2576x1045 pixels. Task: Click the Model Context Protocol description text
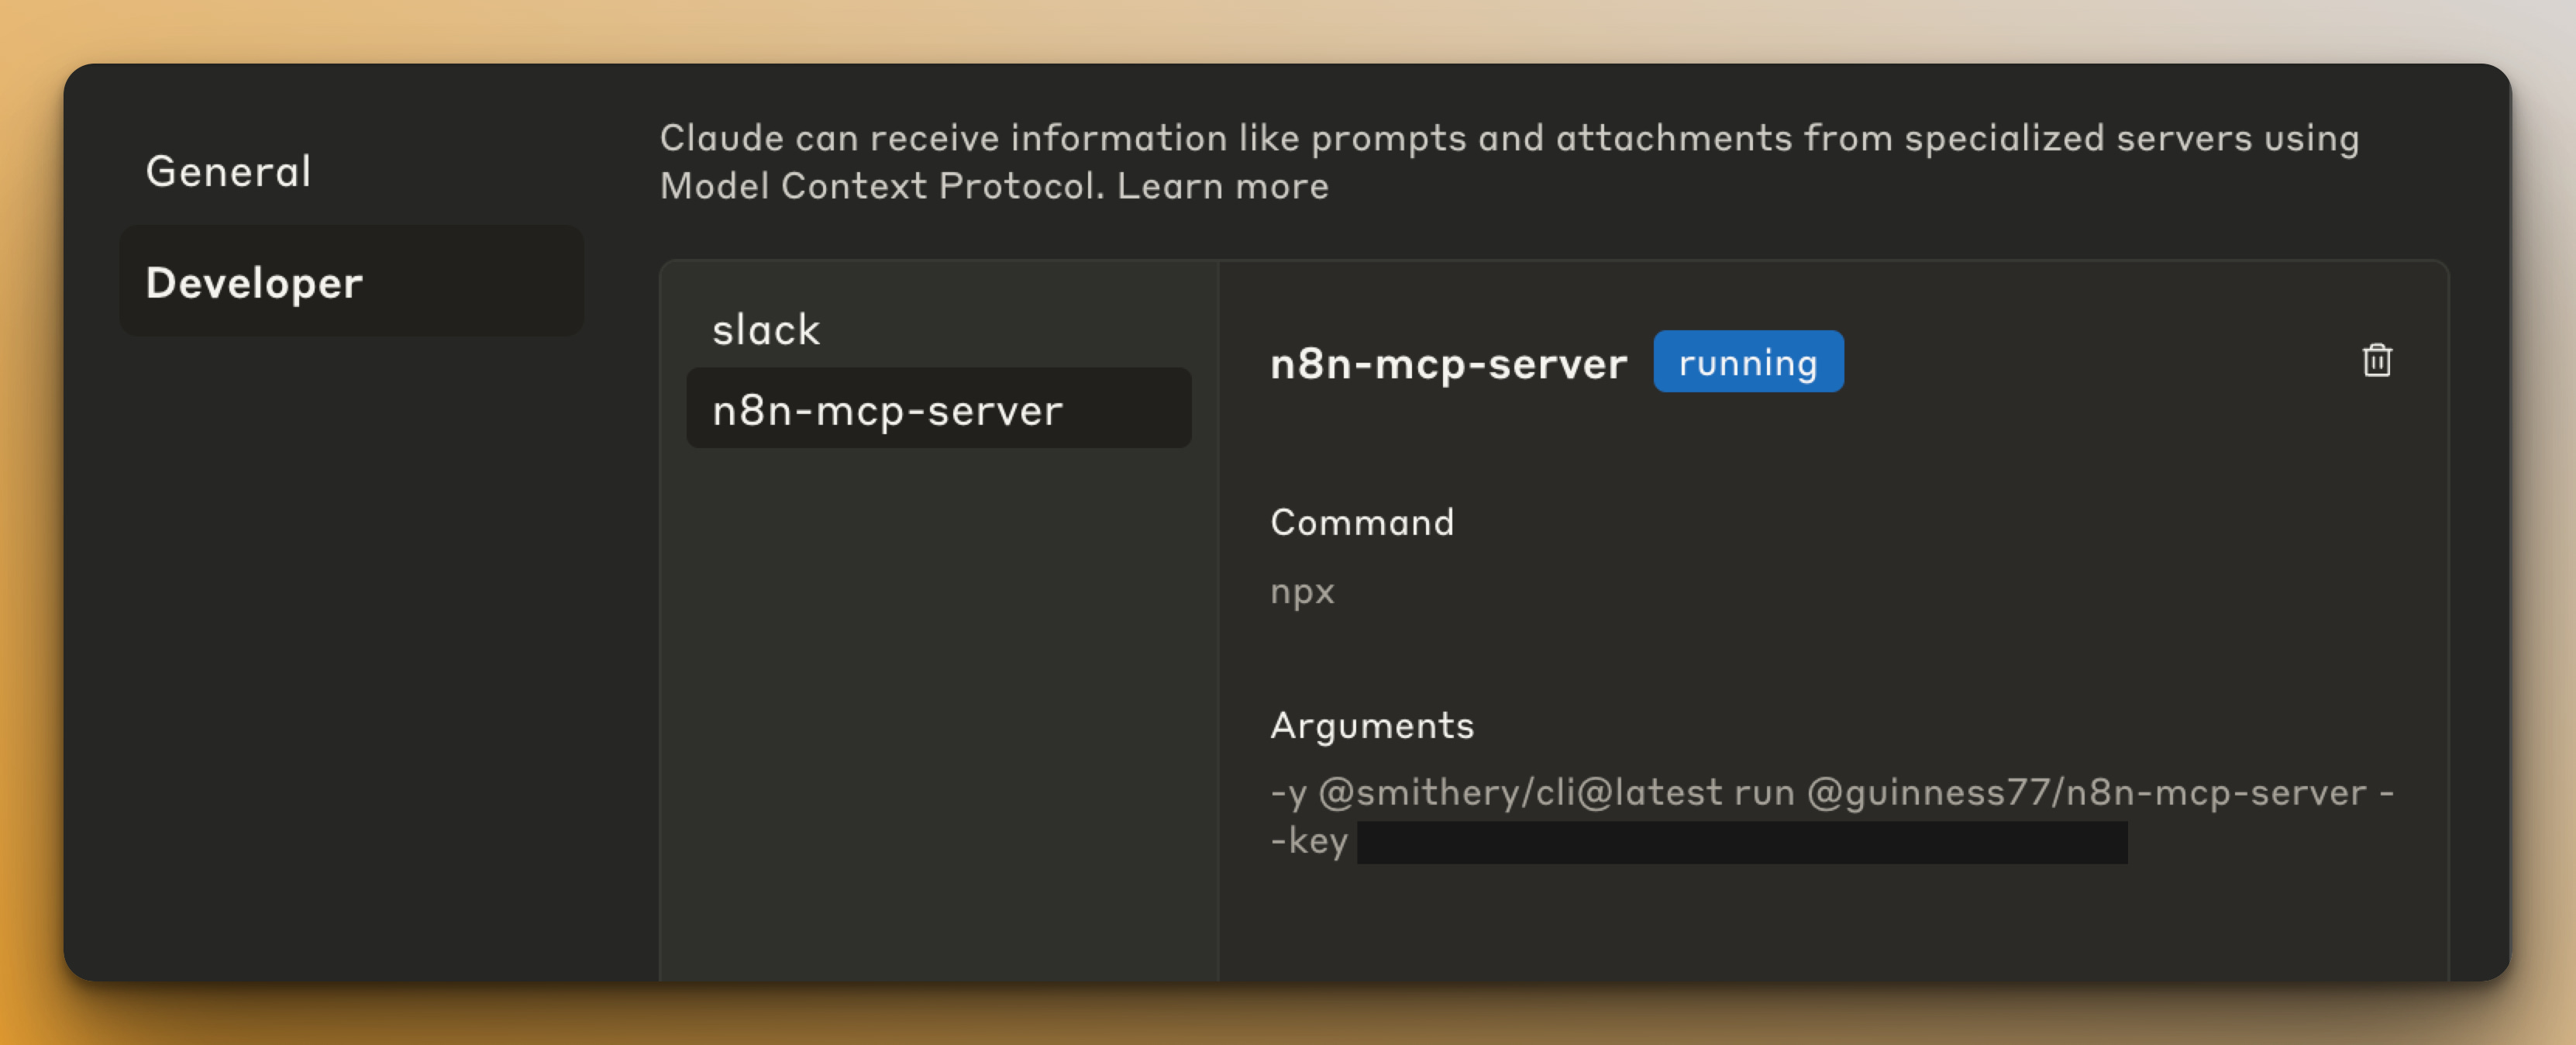[880, 187]
